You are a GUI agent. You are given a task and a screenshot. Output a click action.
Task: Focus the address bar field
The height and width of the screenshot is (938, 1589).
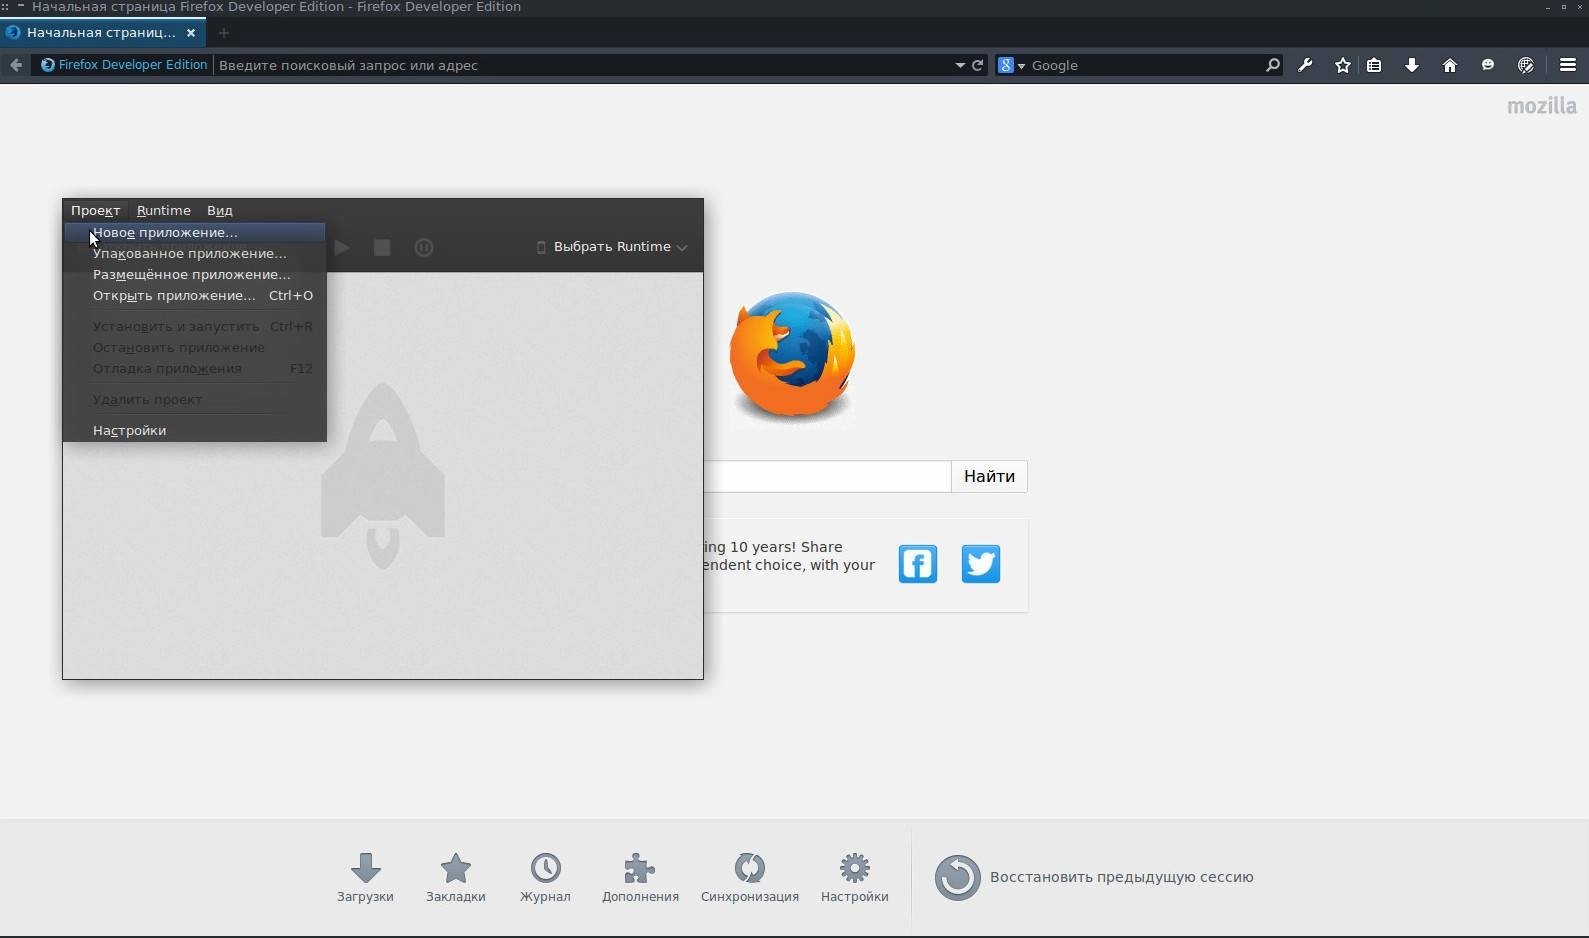(x=584, y=65)
